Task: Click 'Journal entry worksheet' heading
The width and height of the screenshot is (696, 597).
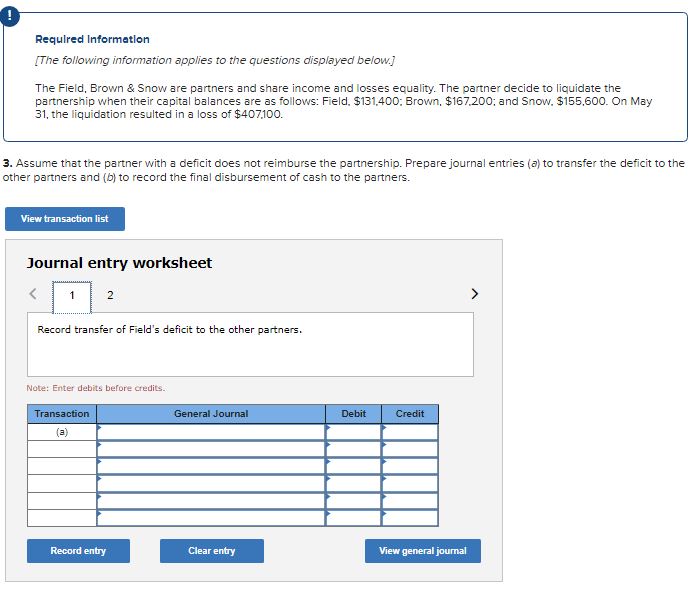Action: click(119, 263)
